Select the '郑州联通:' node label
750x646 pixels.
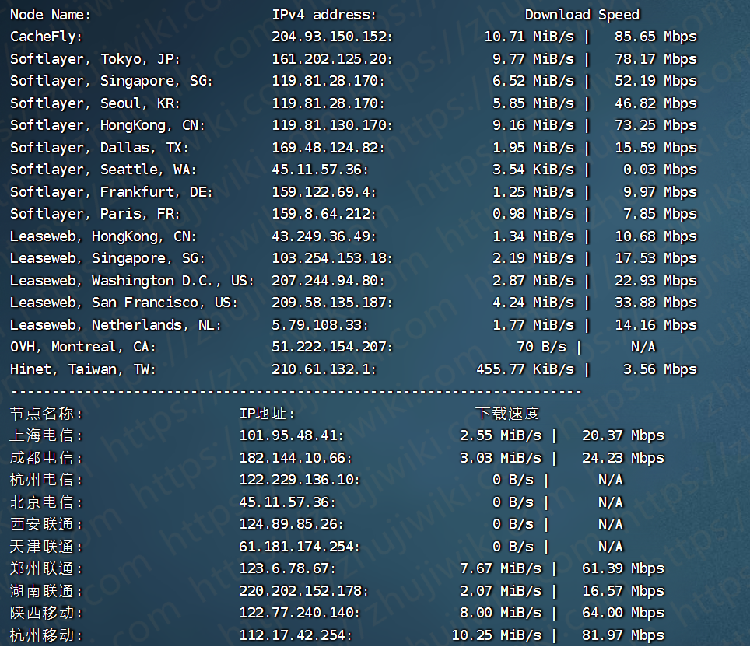pos(46,569)
